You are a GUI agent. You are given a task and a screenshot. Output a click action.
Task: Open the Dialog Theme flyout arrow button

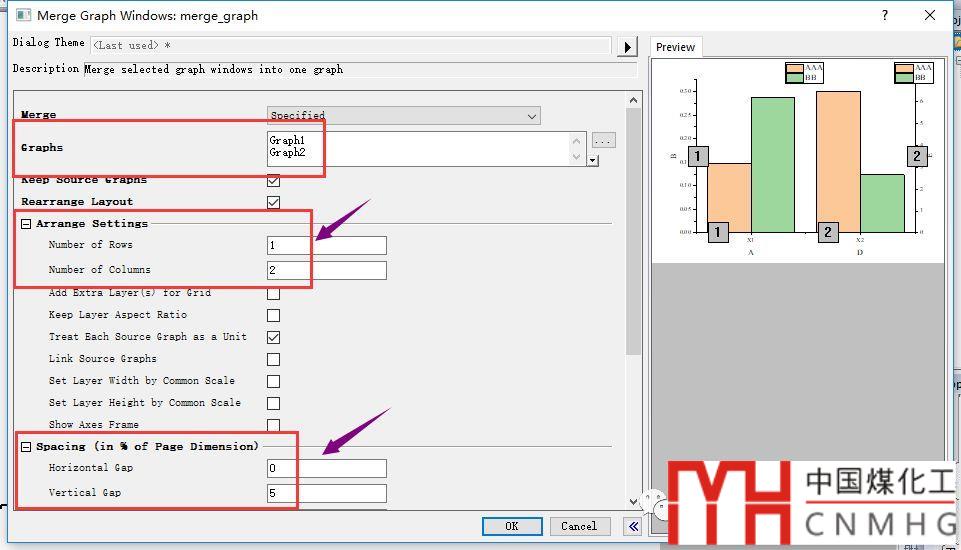click(x=627, y=47)
